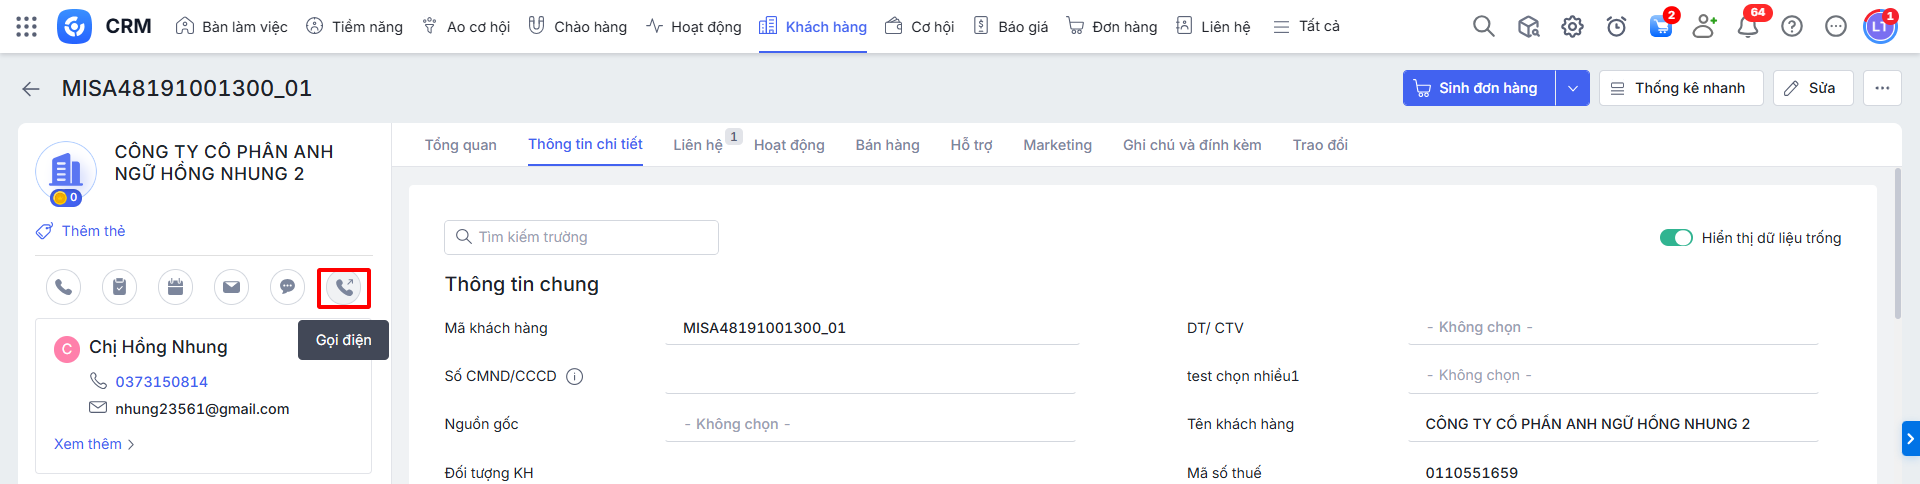
Task: Open the notifications bell icon
Action: [1747, 27]
